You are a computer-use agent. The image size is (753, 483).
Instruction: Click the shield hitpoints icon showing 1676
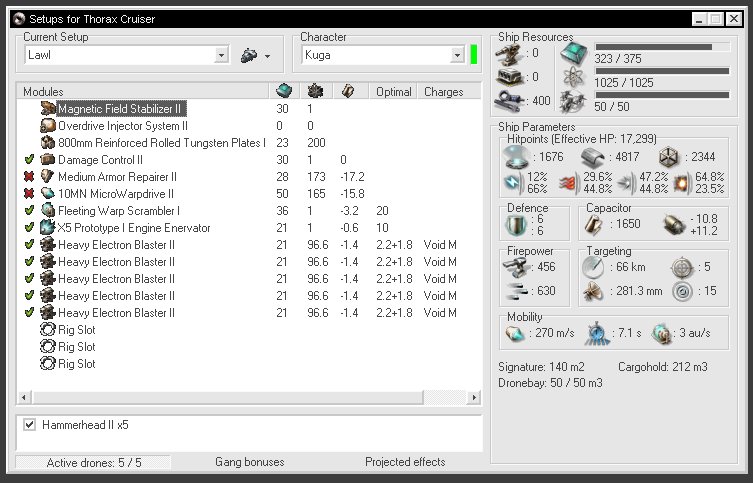[515, 157]
